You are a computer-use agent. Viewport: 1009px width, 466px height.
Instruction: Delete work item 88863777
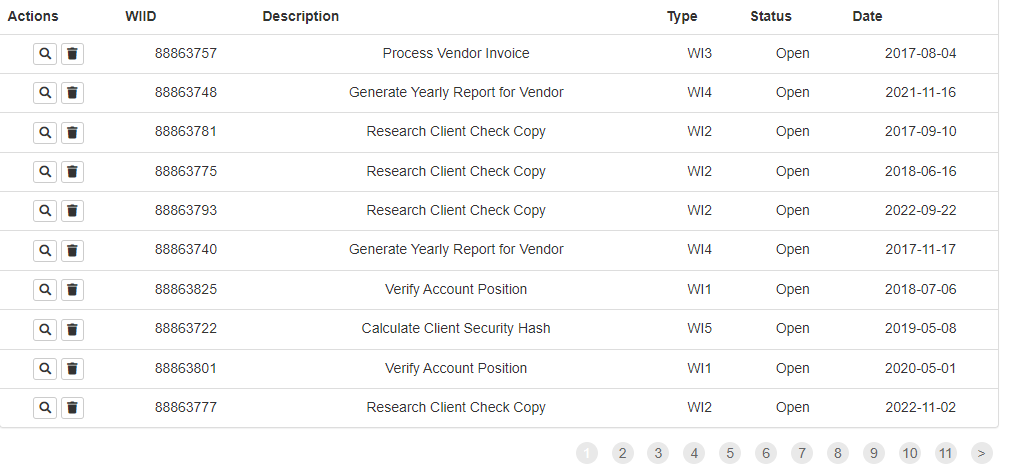point(73,407)
